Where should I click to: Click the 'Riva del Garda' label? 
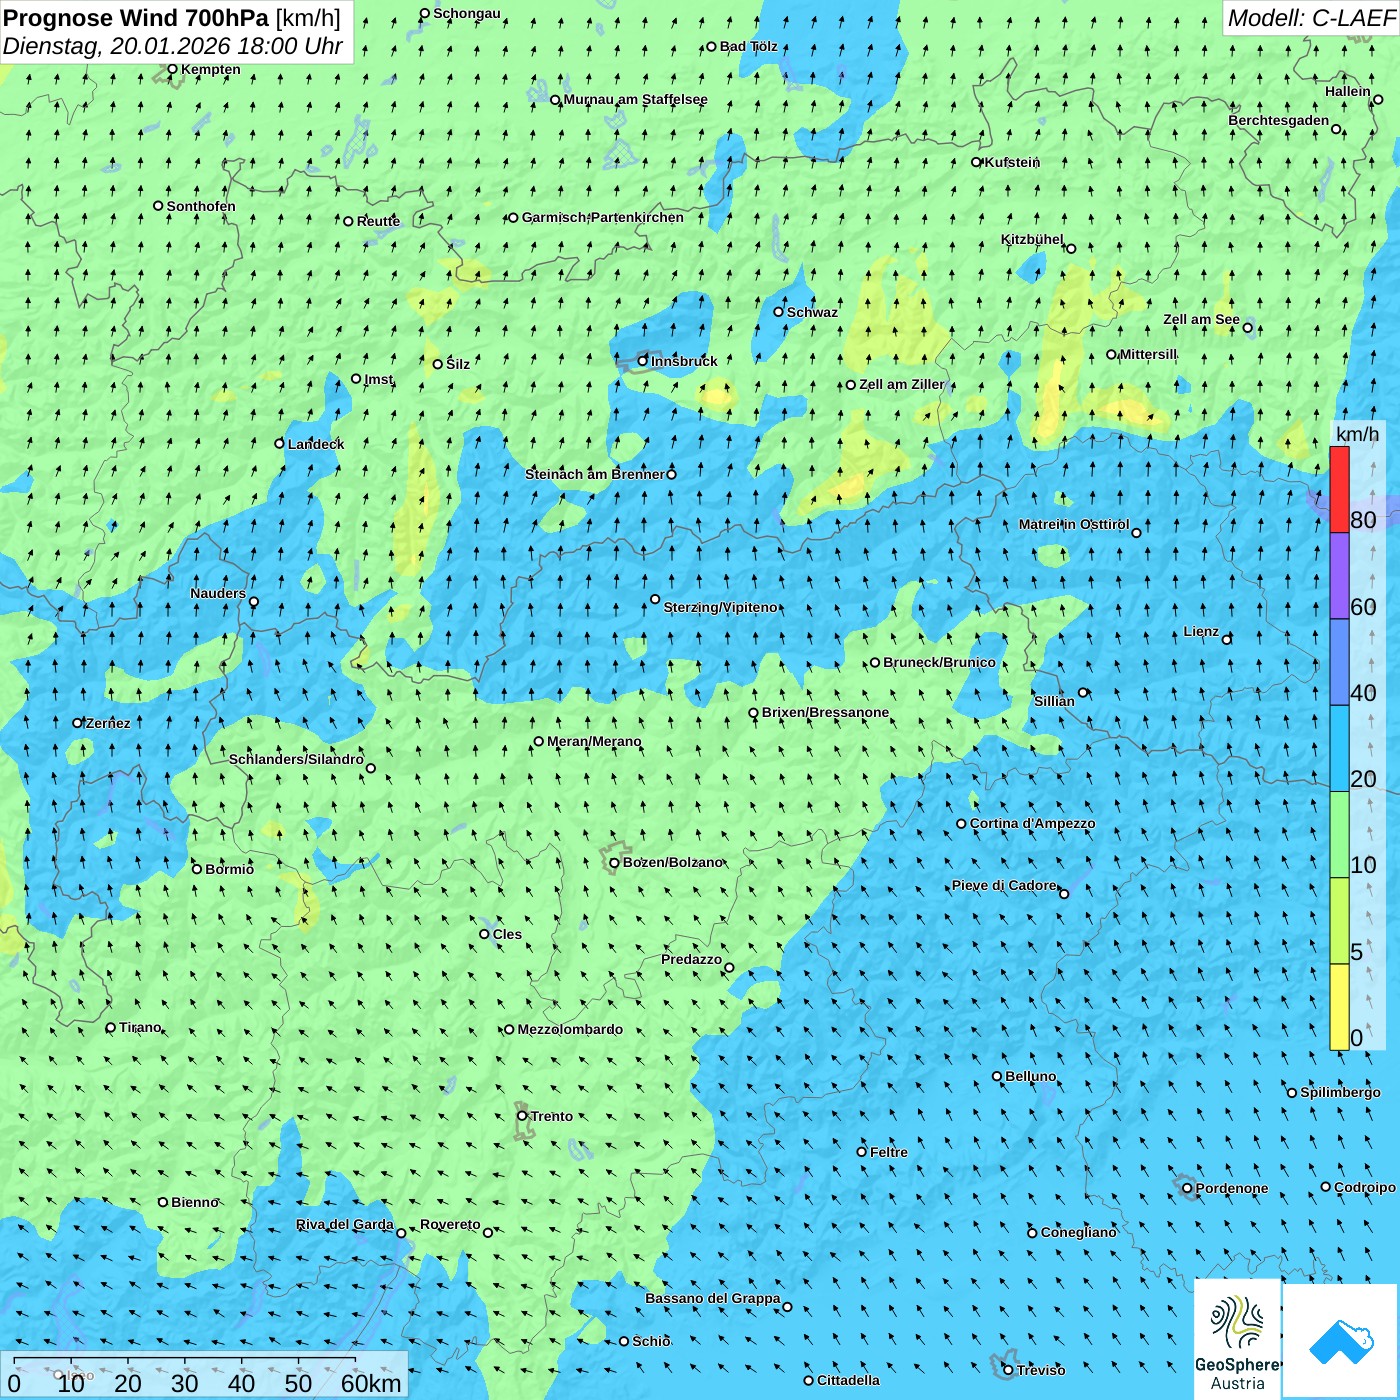tap(345, 1224)
